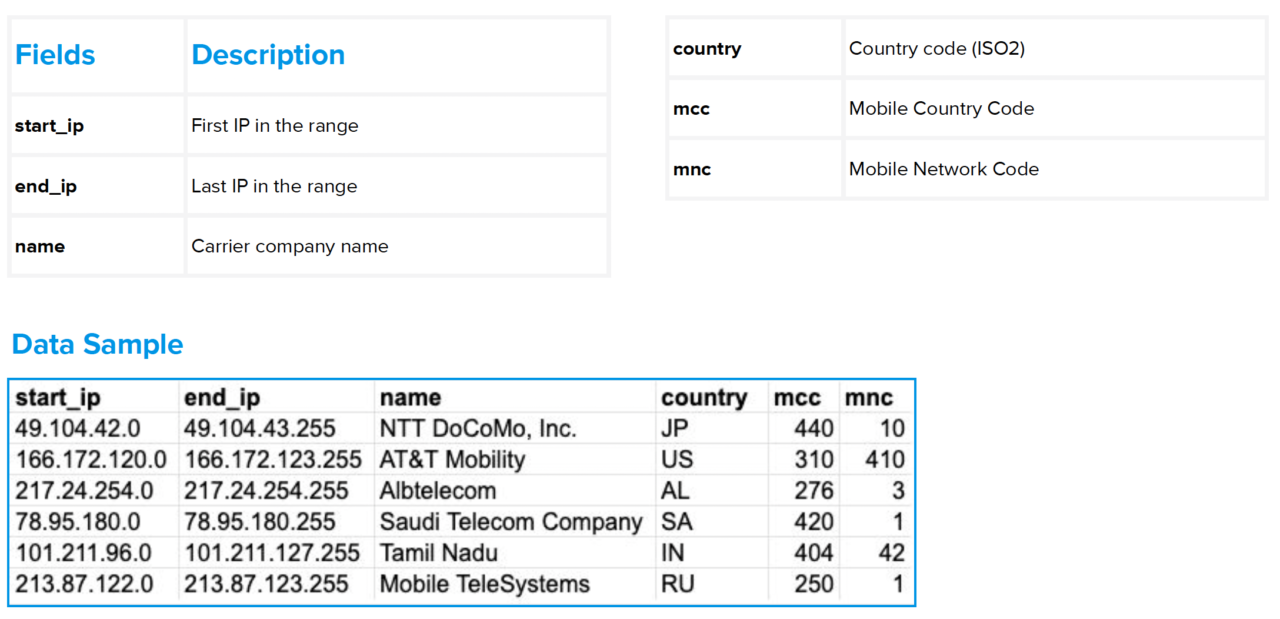
Task: Select 'Country code (ISO2)' description cell
Action: click(x=936, y=48)
